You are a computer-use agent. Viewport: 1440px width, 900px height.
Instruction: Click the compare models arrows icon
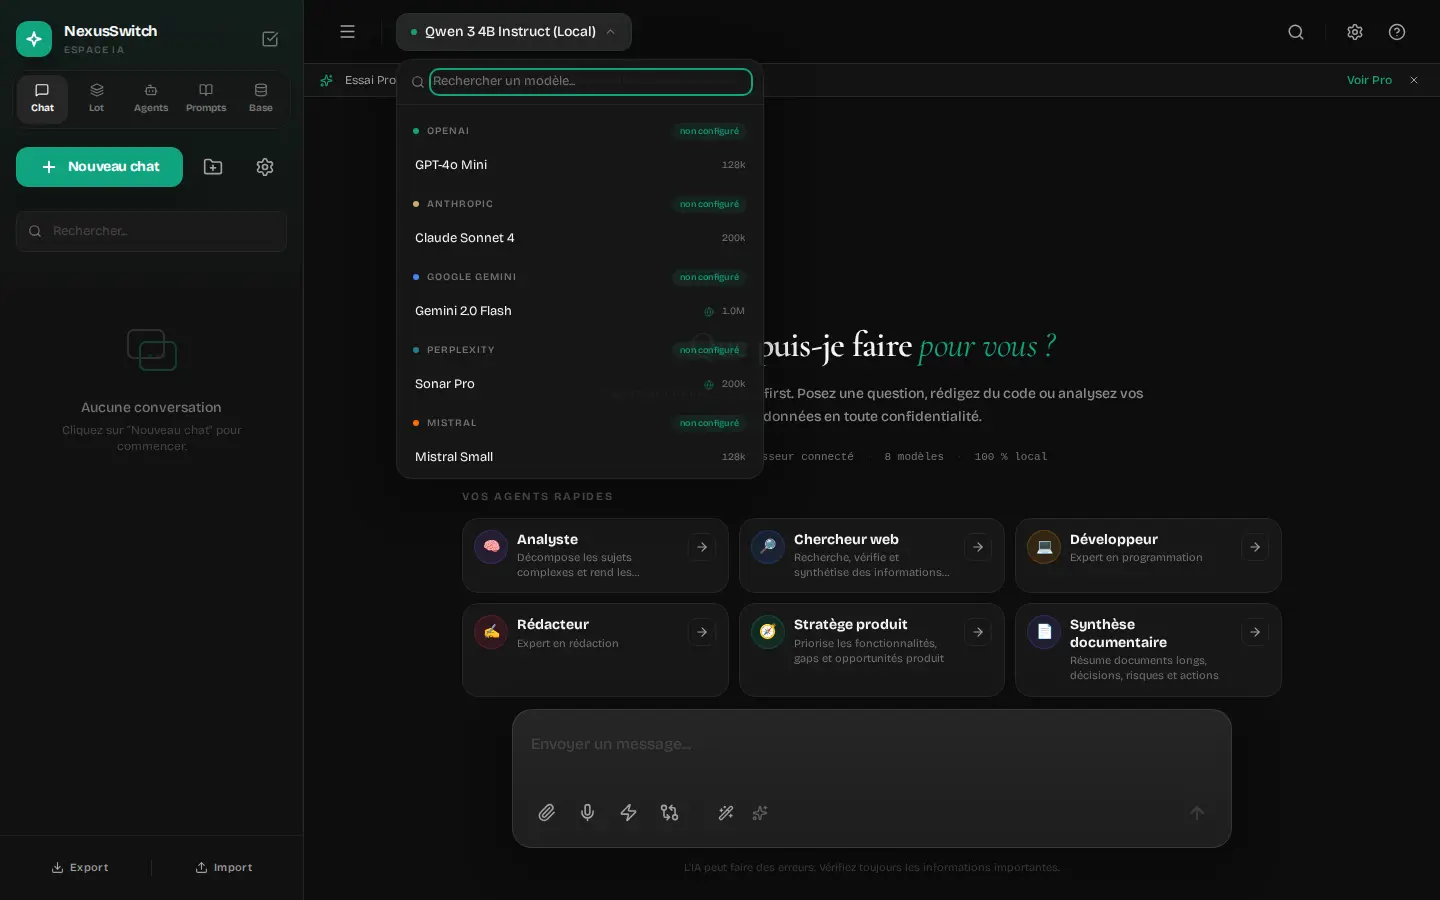pos(670,813)
